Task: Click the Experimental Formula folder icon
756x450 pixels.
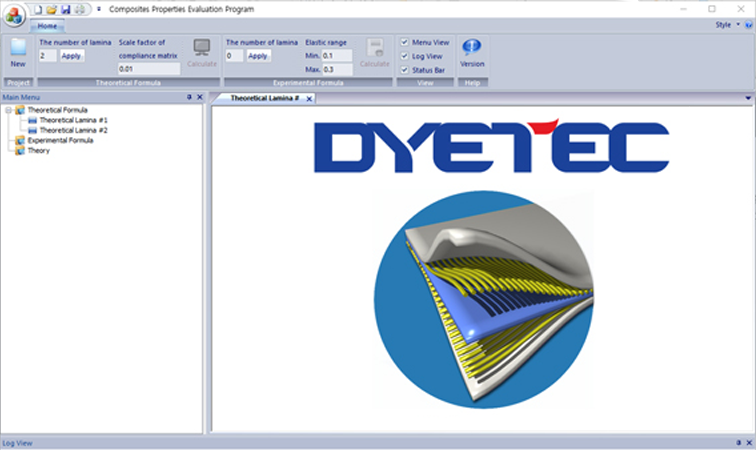Action: pos(20,140)
